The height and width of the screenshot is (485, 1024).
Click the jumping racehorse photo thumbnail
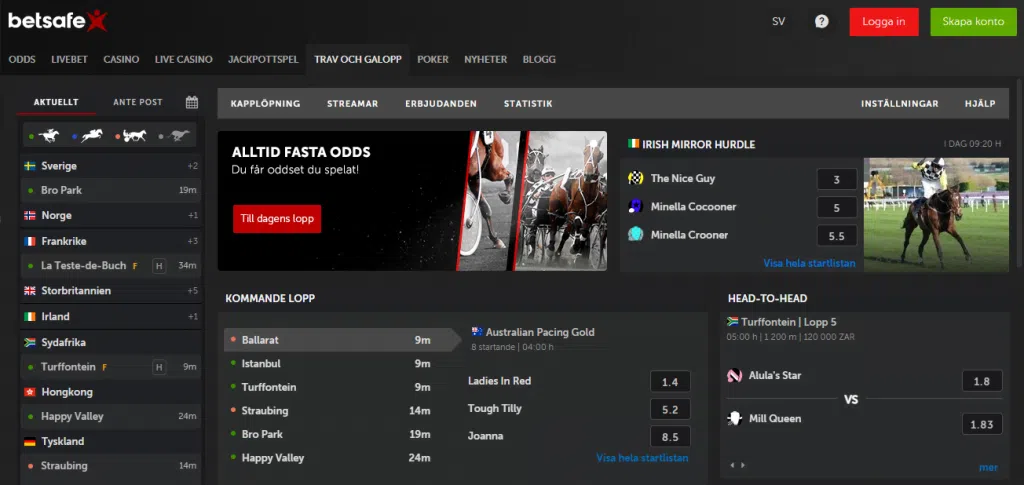(936, 214)
